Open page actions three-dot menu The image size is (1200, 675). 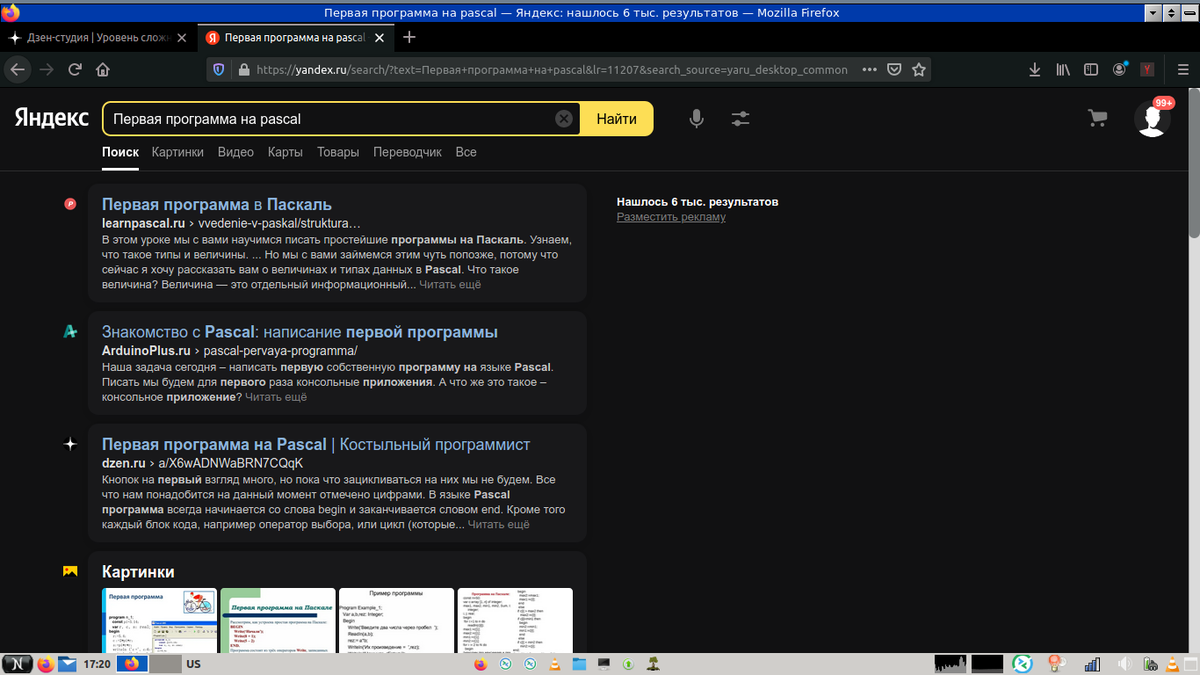click(869, 70)
